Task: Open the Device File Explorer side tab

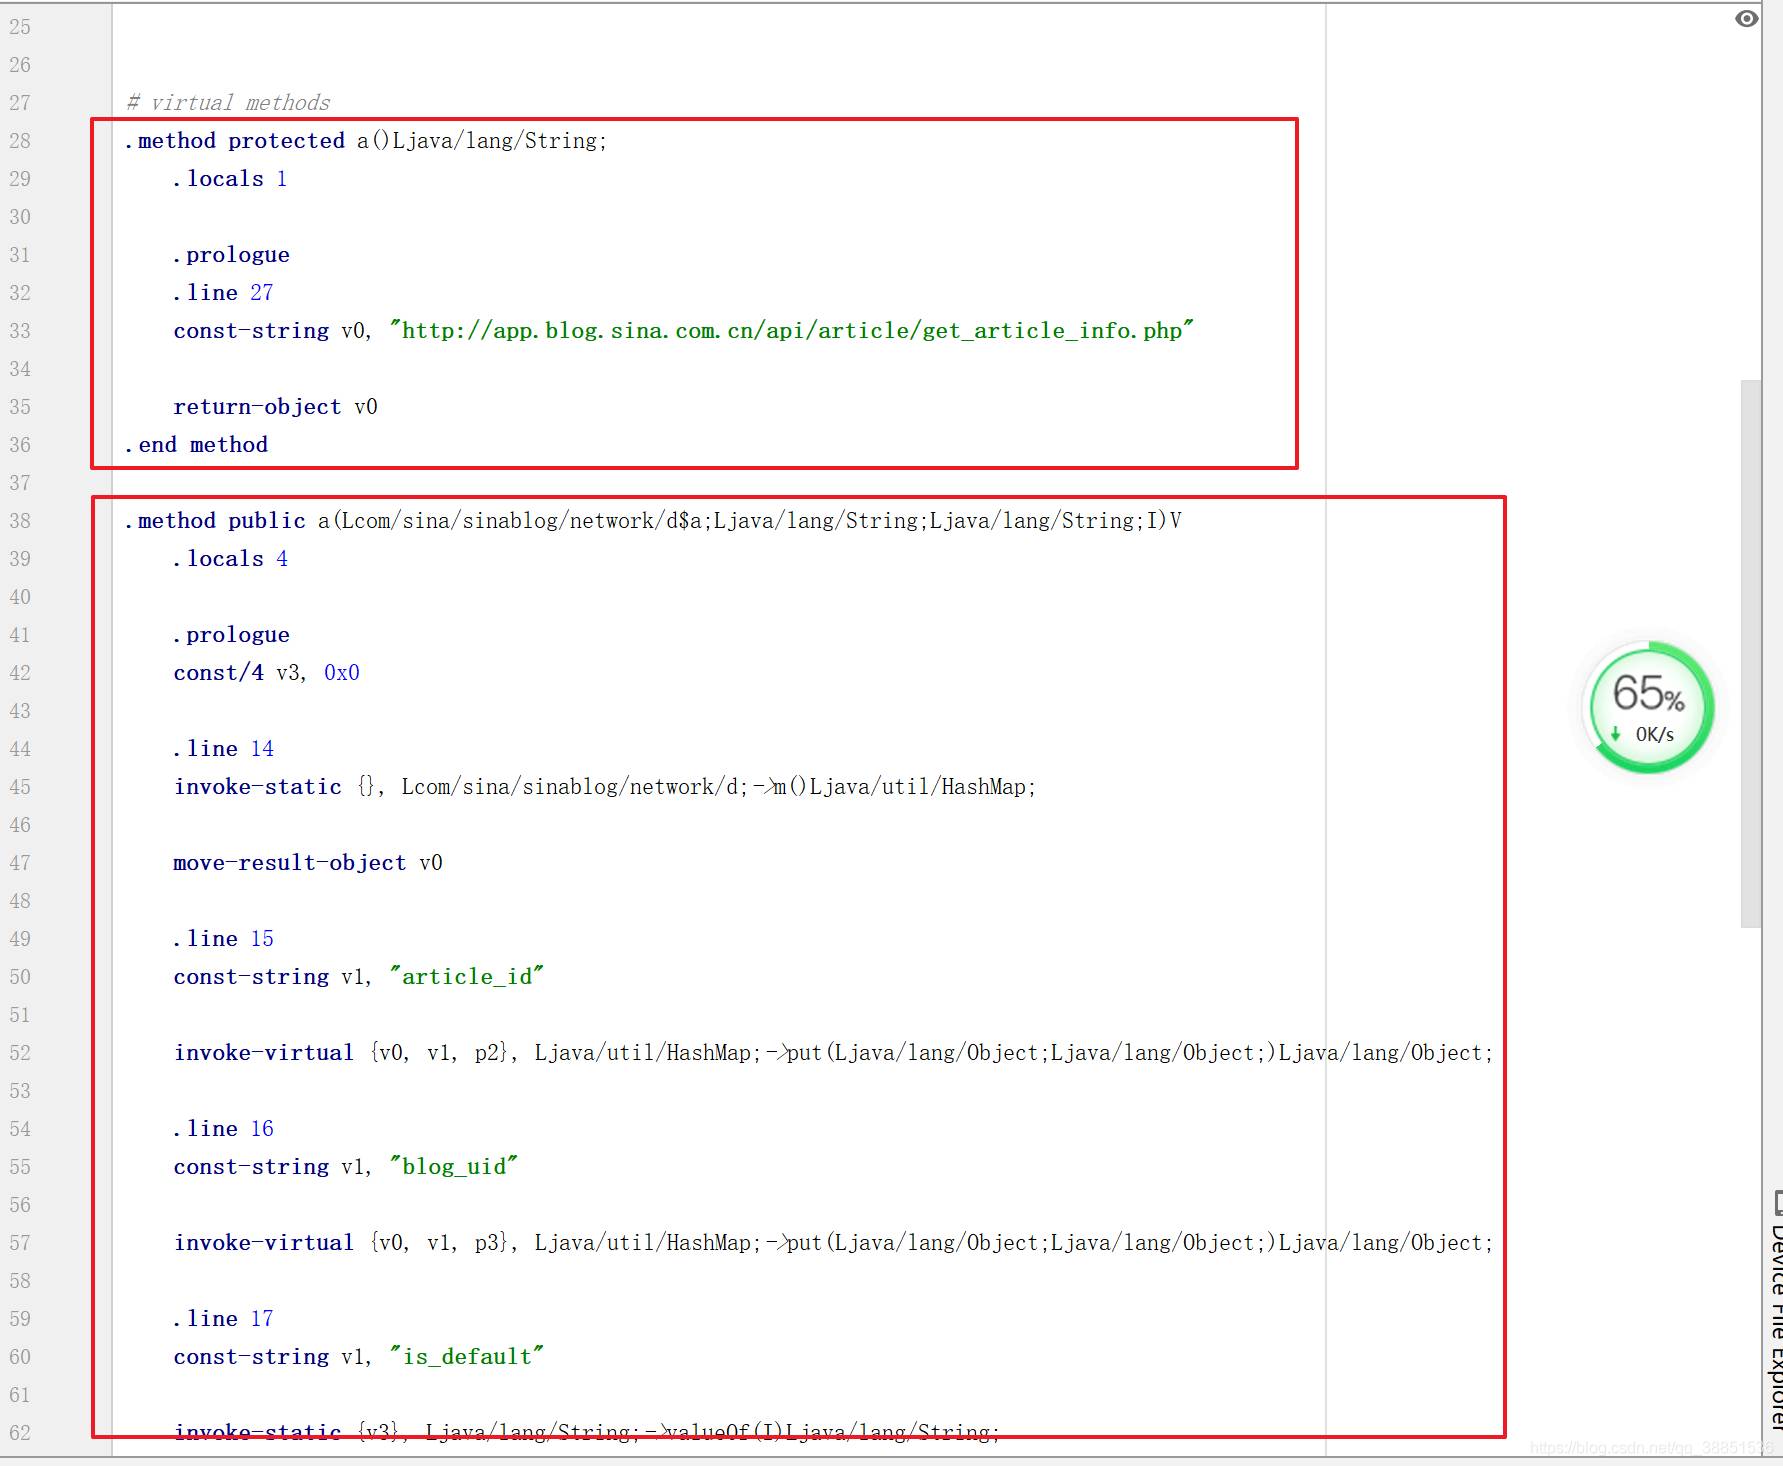Action: coord(1776,1310)
